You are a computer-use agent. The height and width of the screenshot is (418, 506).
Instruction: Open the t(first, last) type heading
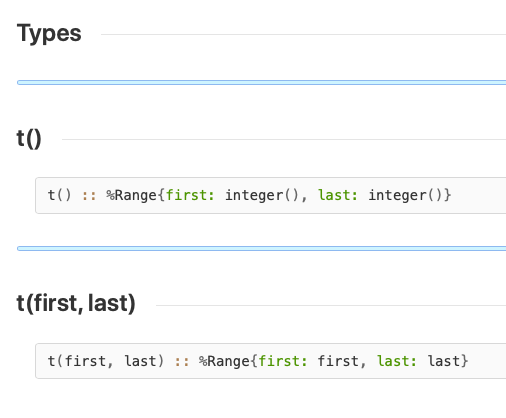pos(76,303)
